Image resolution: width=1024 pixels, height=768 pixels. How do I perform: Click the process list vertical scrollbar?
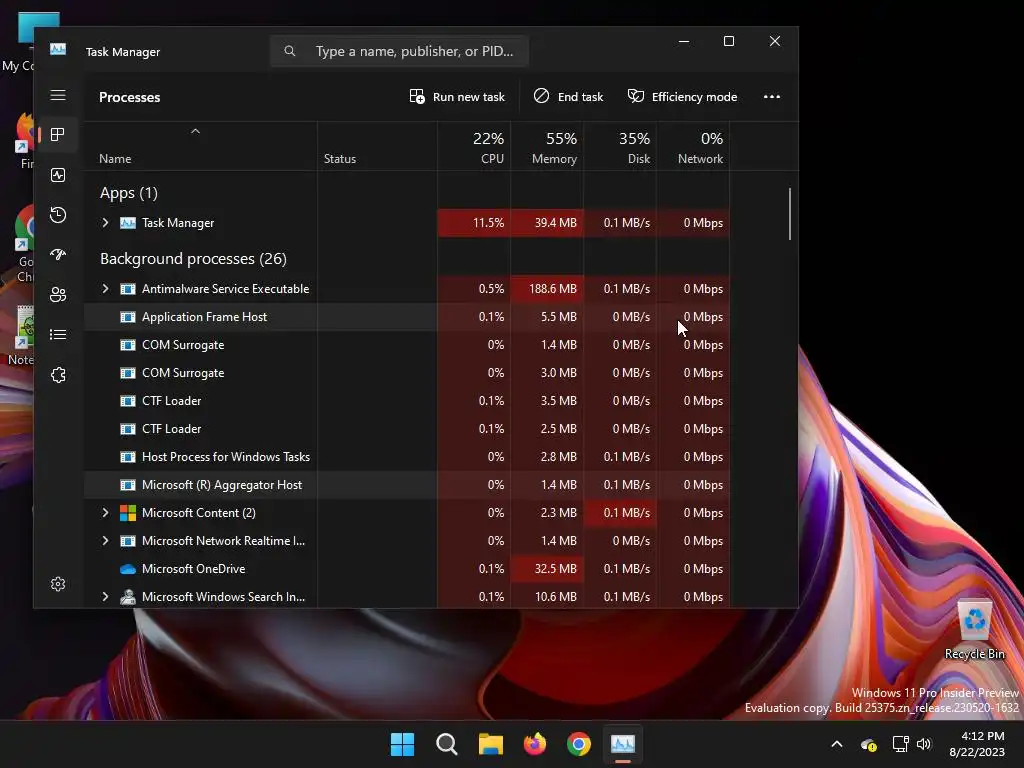pos(790,214)
